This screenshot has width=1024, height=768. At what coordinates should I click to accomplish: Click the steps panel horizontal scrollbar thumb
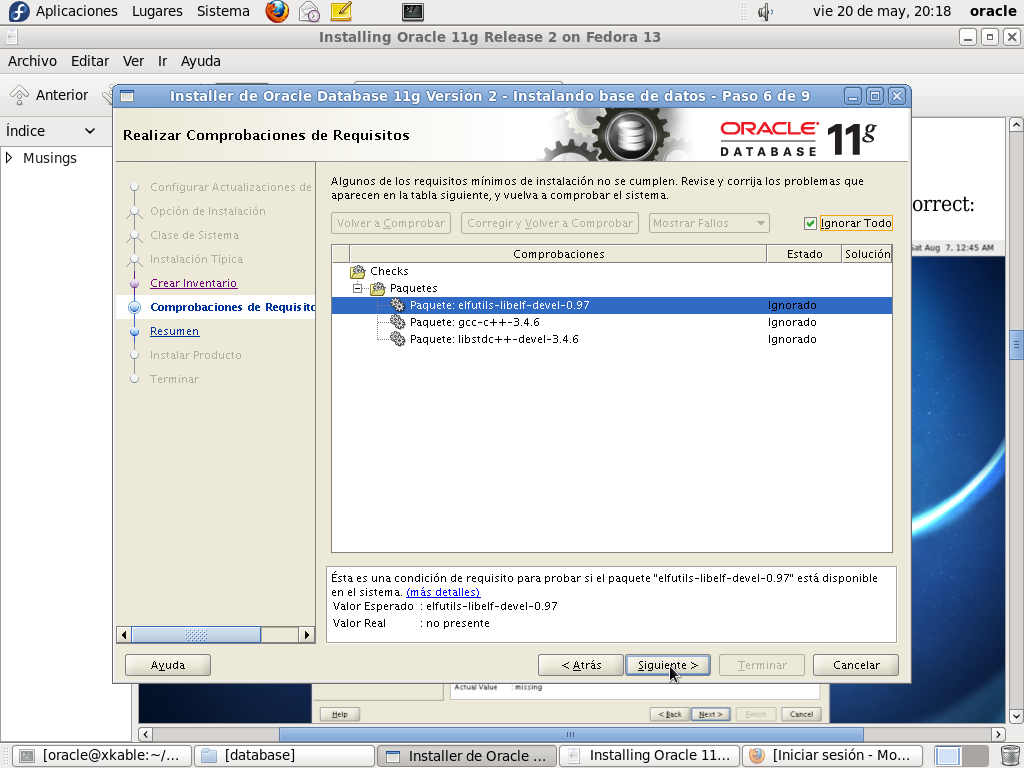pyautogui.click(x=196, y=634)
